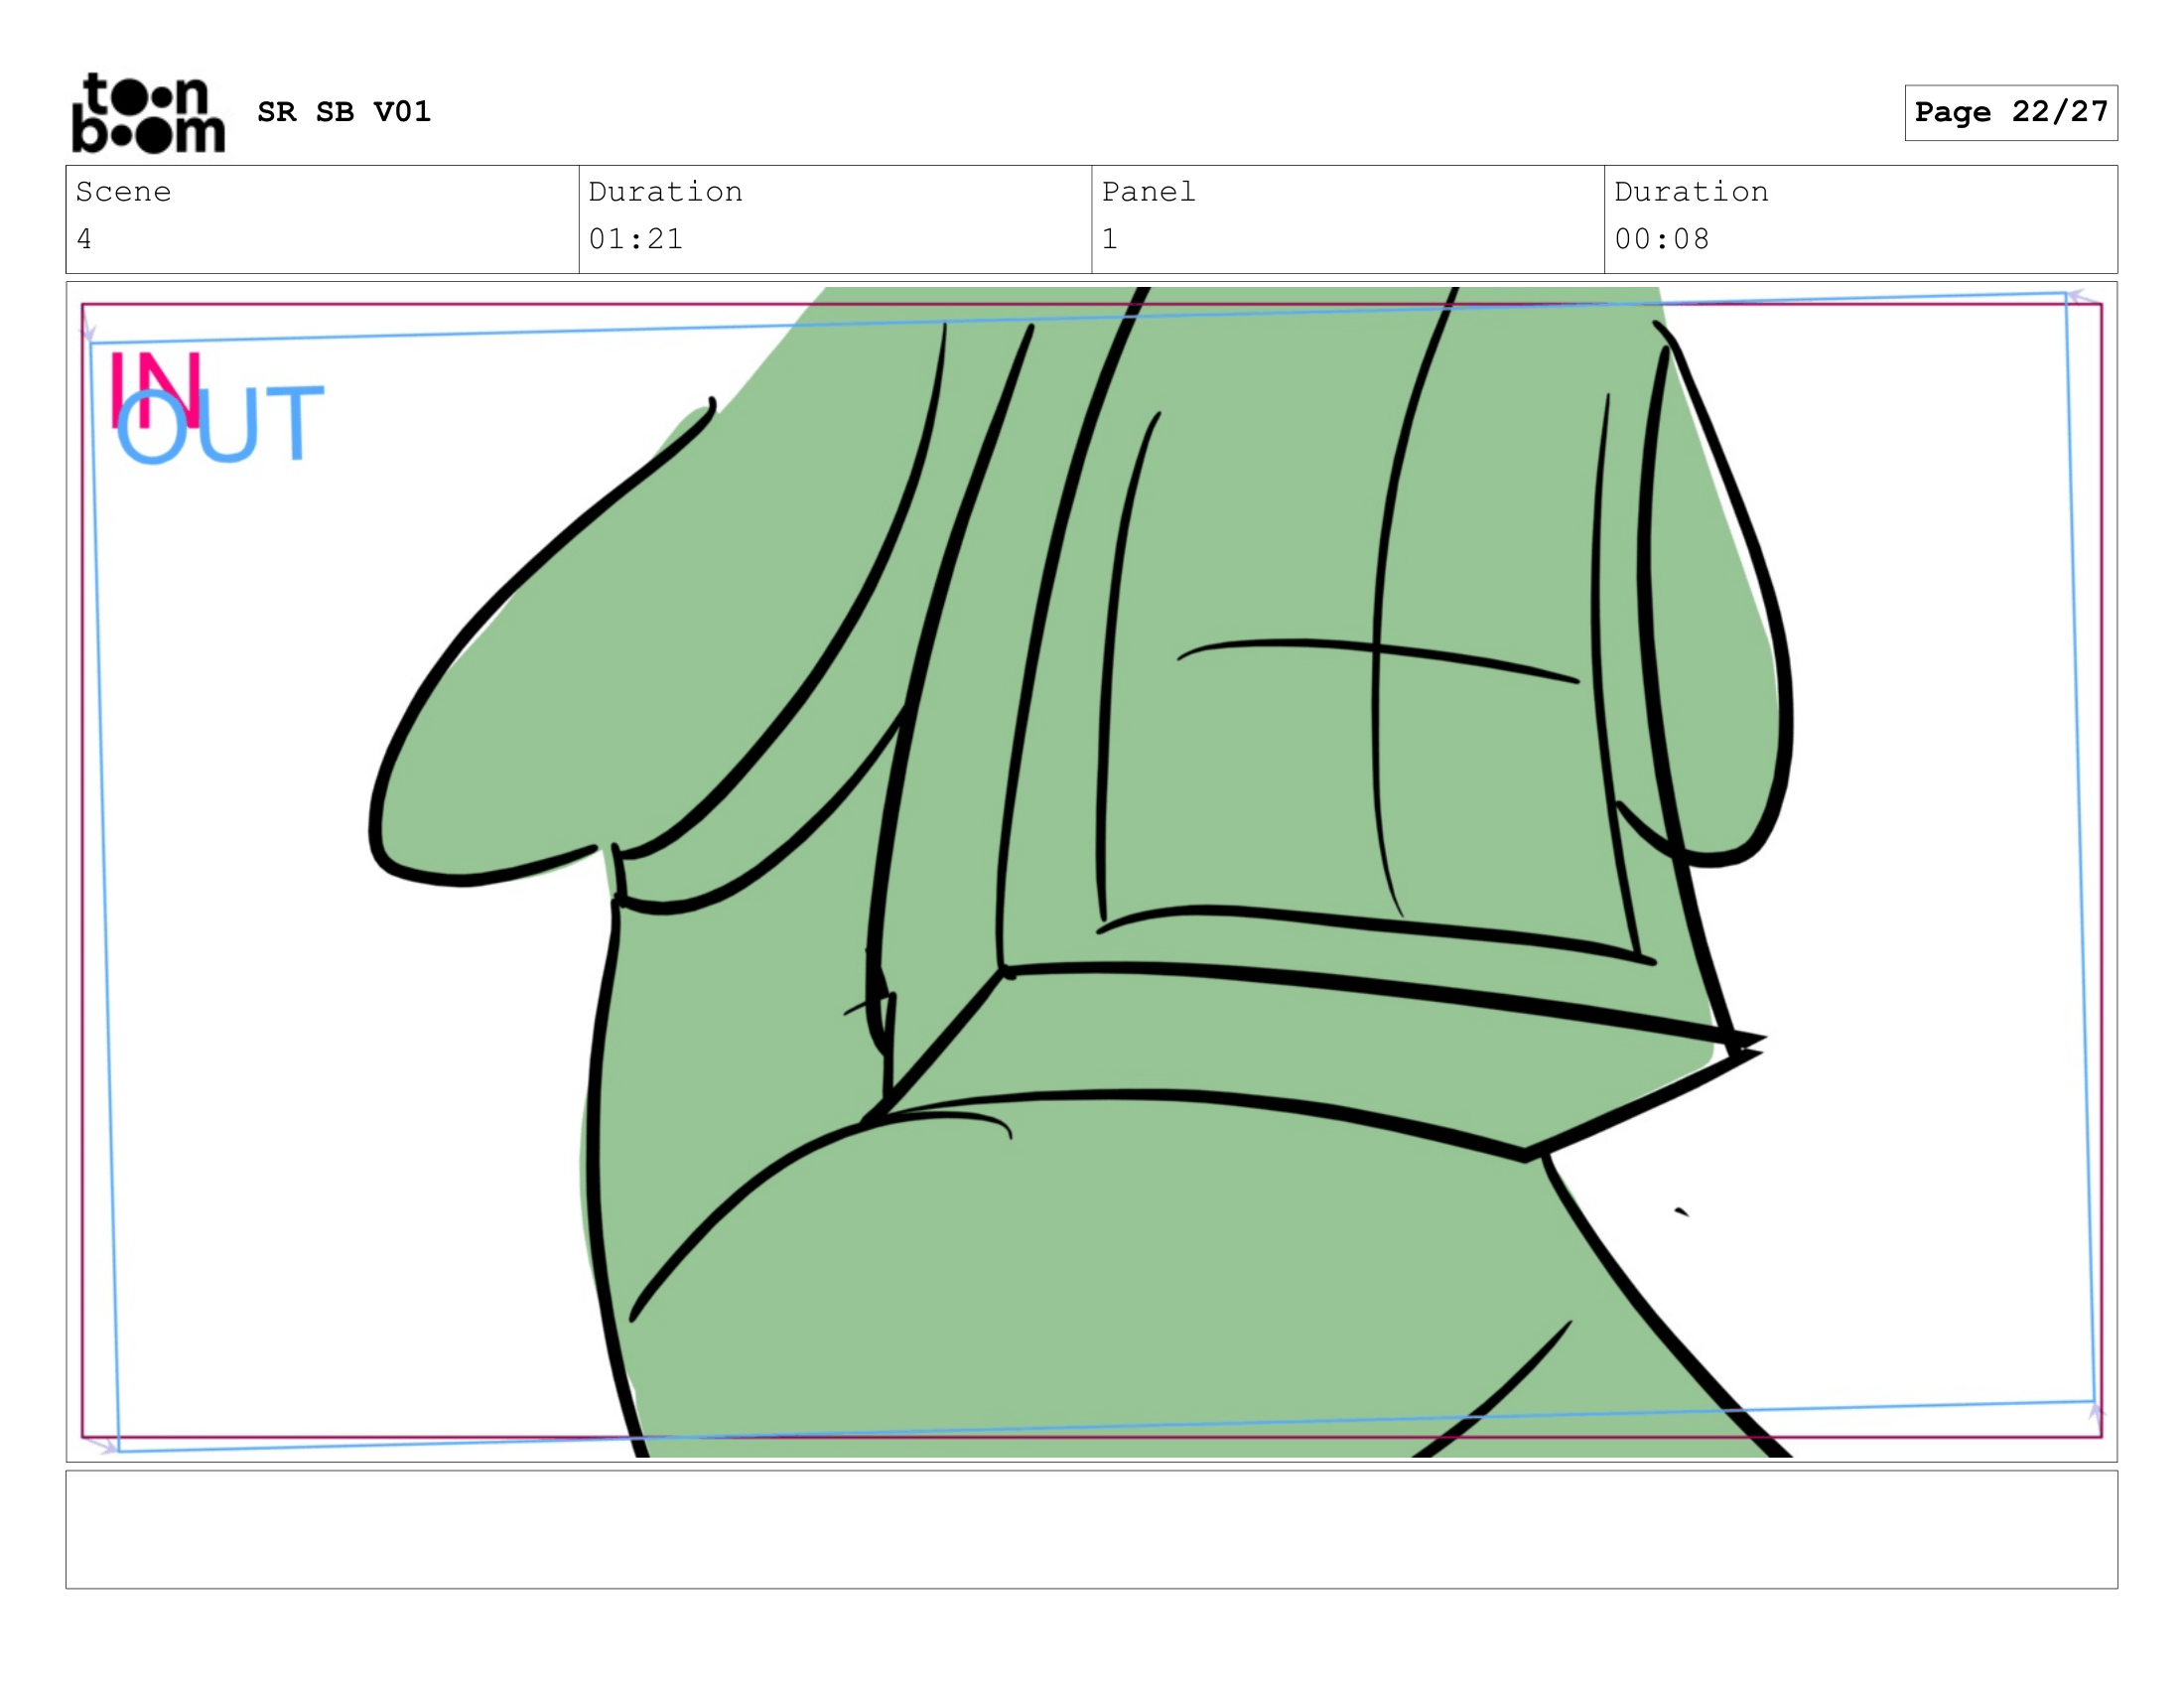Screen dimensions: 2184x1688
Task: Click the Page 22/27 indicator box
Action: click(2010, 112)
